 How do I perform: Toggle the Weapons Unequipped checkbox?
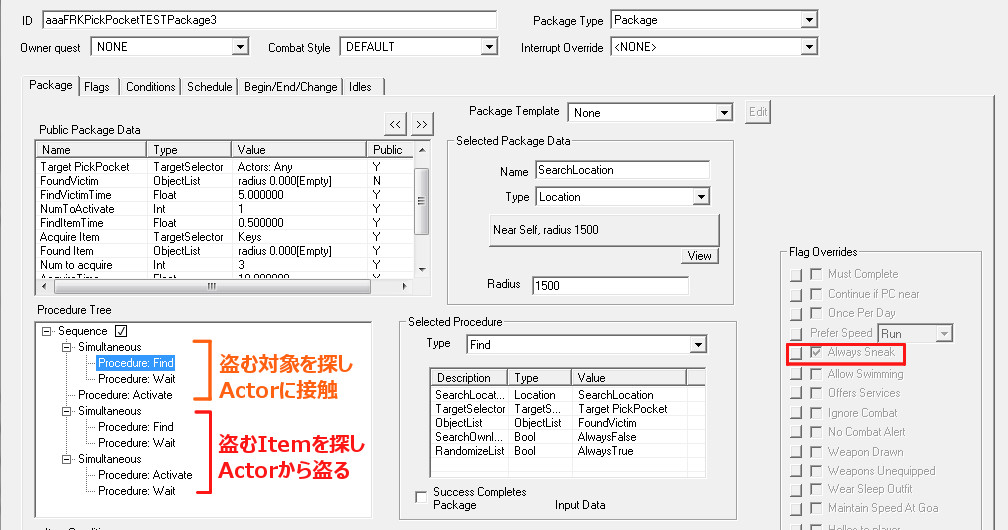tap(816, 471)
